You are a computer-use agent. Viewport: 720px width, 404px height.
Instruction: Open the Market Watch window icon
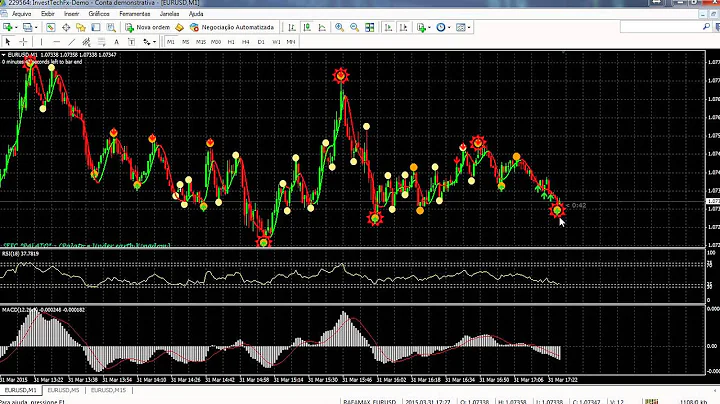[x=51, y=28]
